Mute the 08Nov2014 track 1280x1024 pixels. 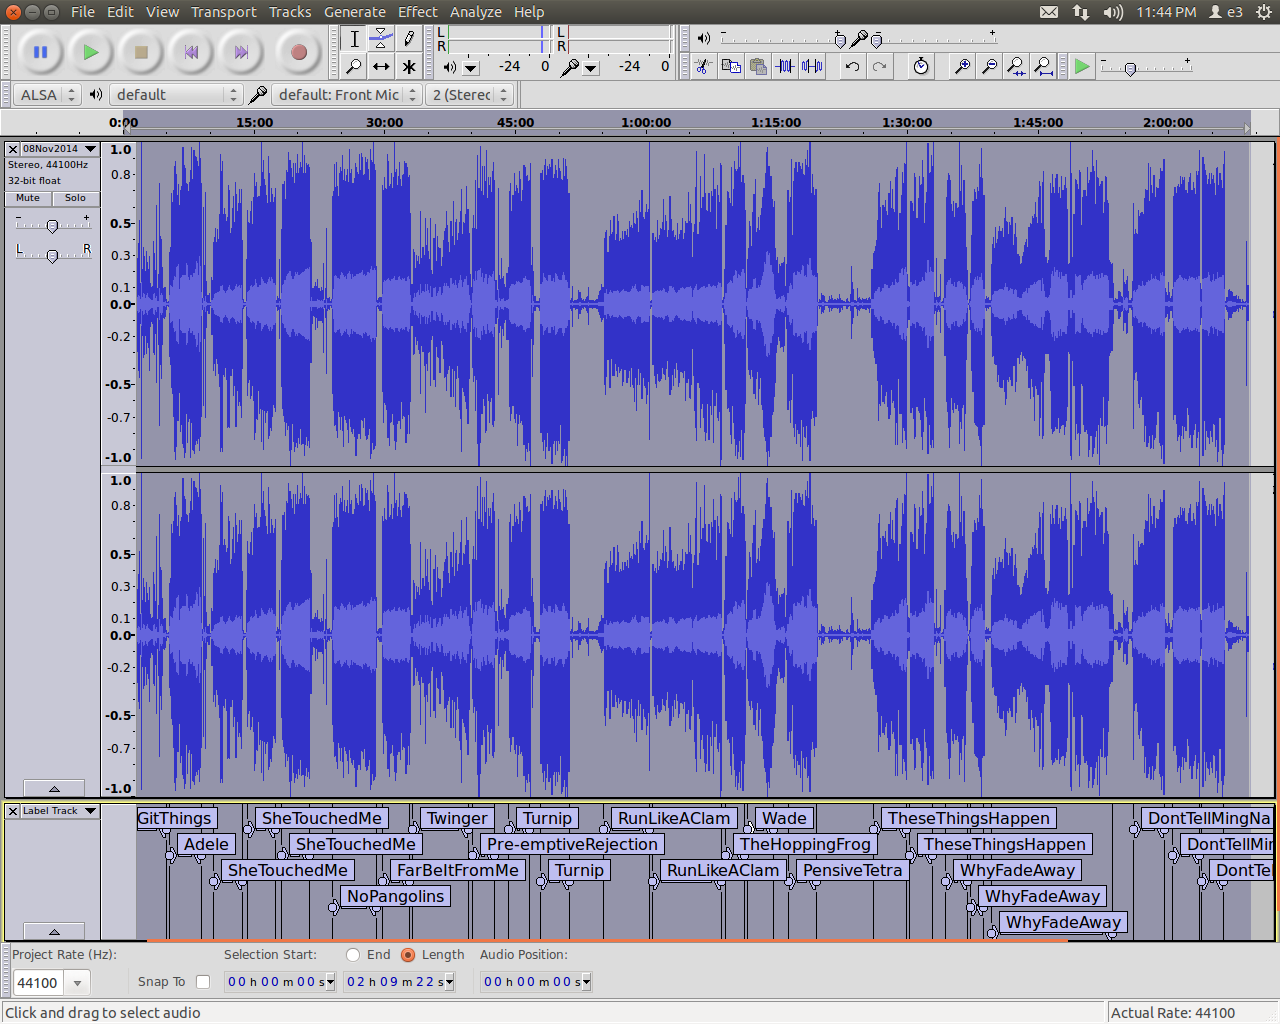coord(28,198)
